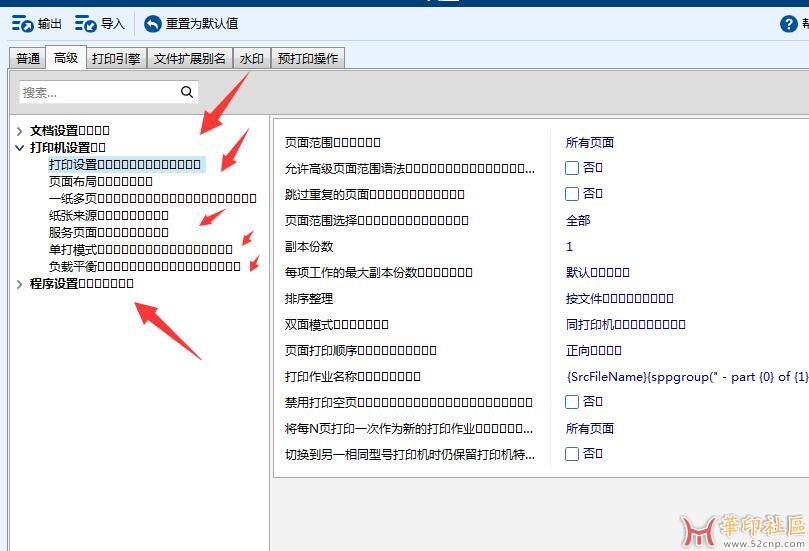This screenshot has width=809, height=551.
Task: Open 将每N页打印一次 value 所有页面
Action: pyautogui.click(x=590, y=428)
